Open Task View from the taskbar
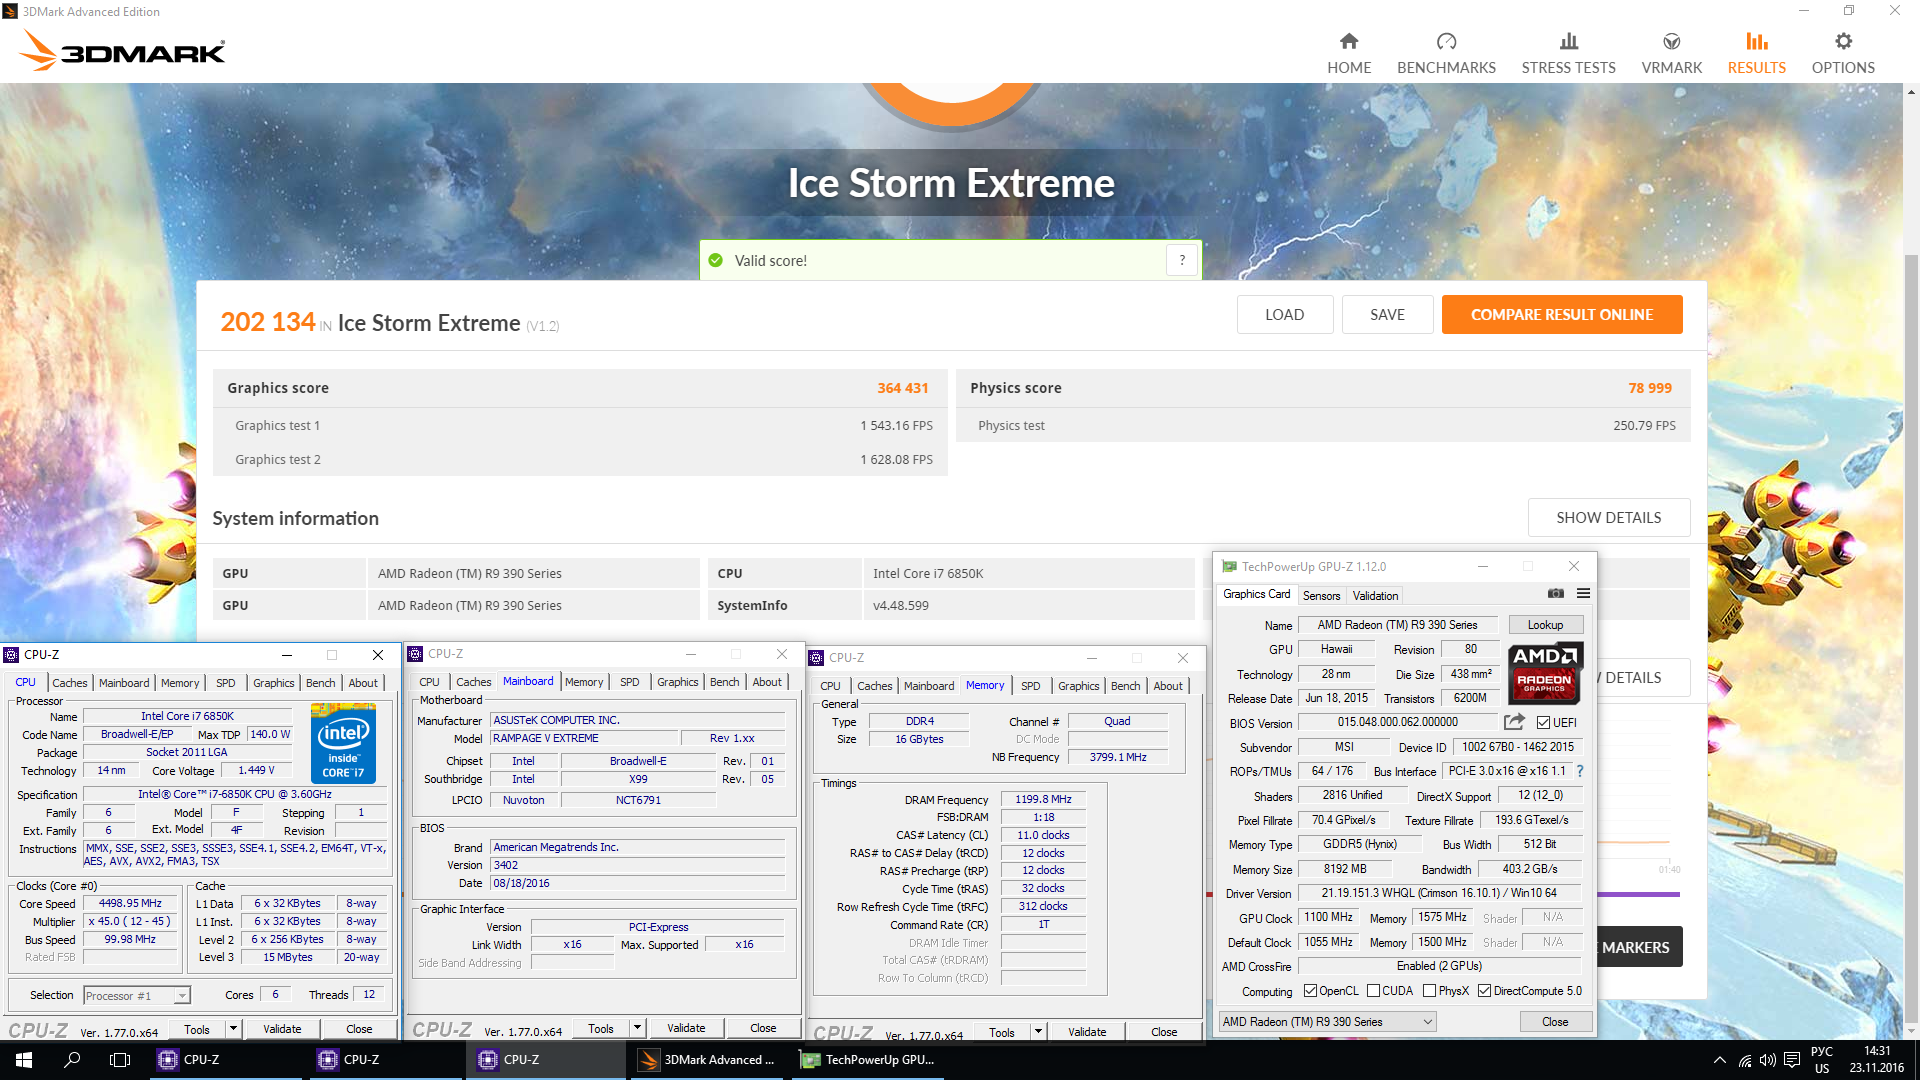Image resolution: width=1920 pixels, height=1080 pixels. (120, 1060)
